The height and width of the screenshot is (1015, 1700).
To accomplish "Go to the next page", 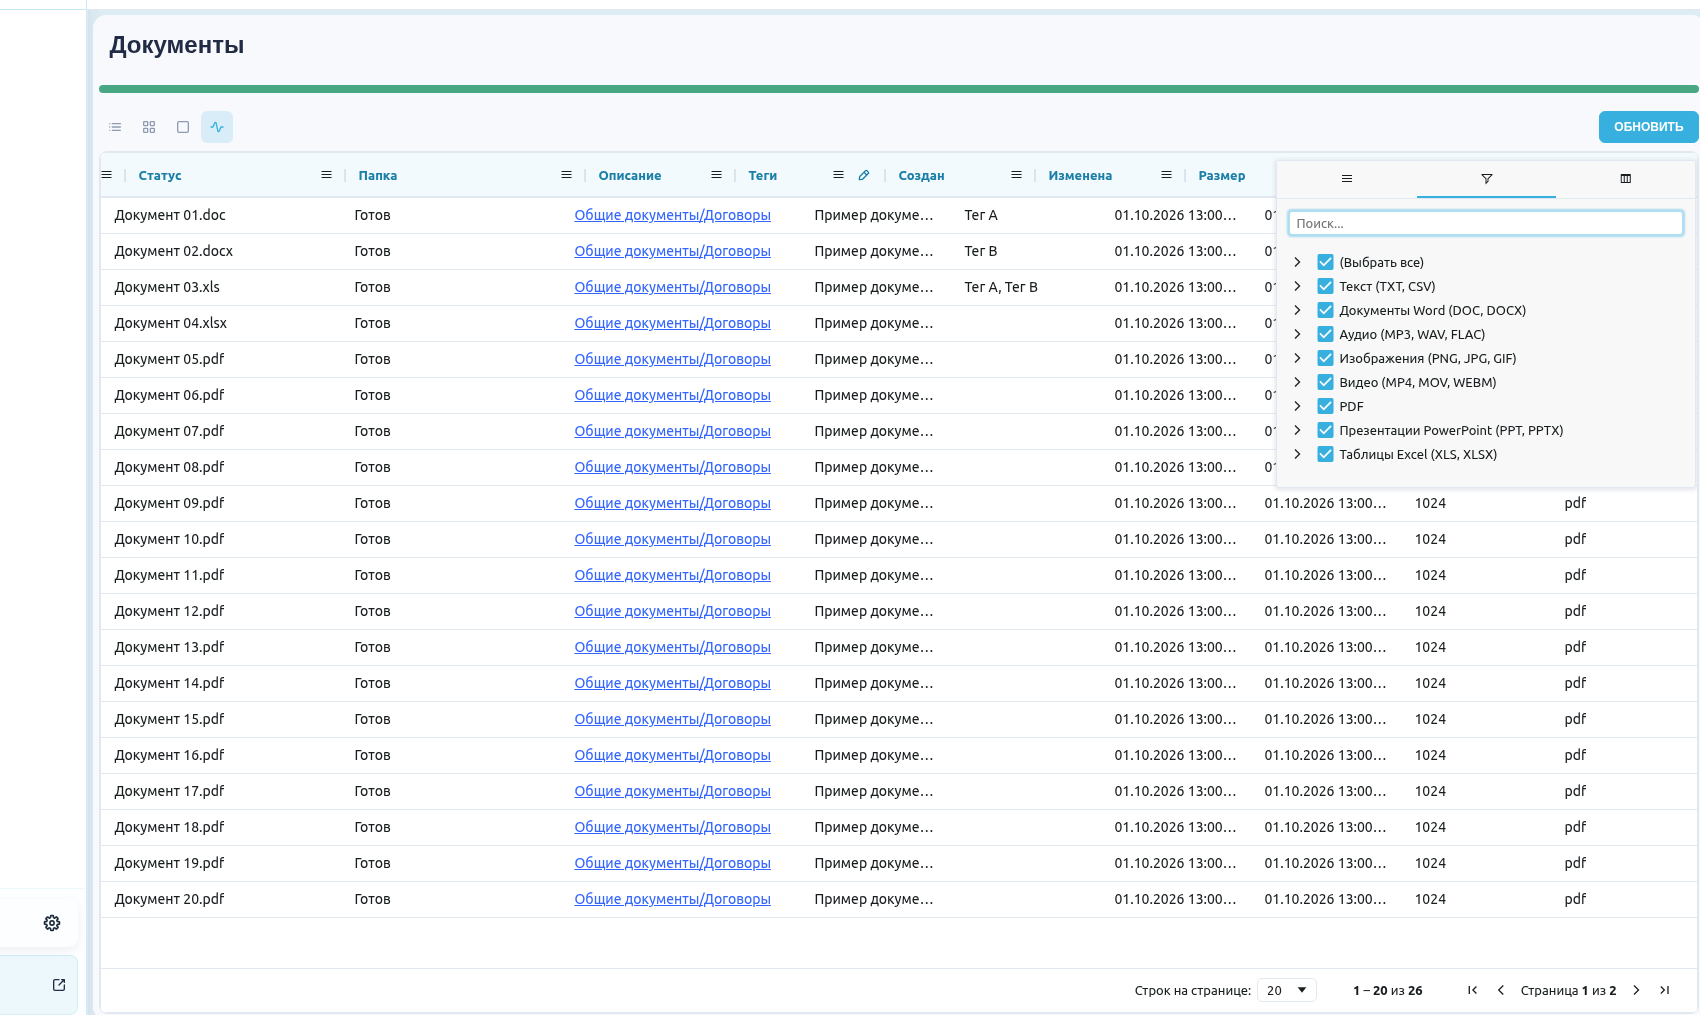I will [x=1636, y=990].
